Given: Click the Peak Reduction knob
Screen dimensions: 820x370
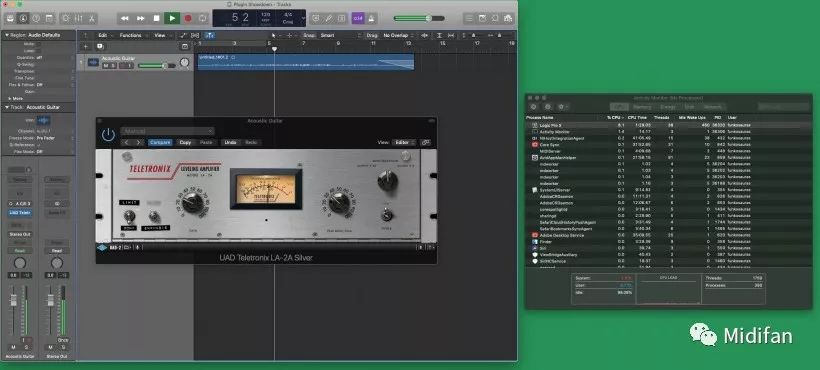Looking at the screenshot, I should tap(339, 202).
